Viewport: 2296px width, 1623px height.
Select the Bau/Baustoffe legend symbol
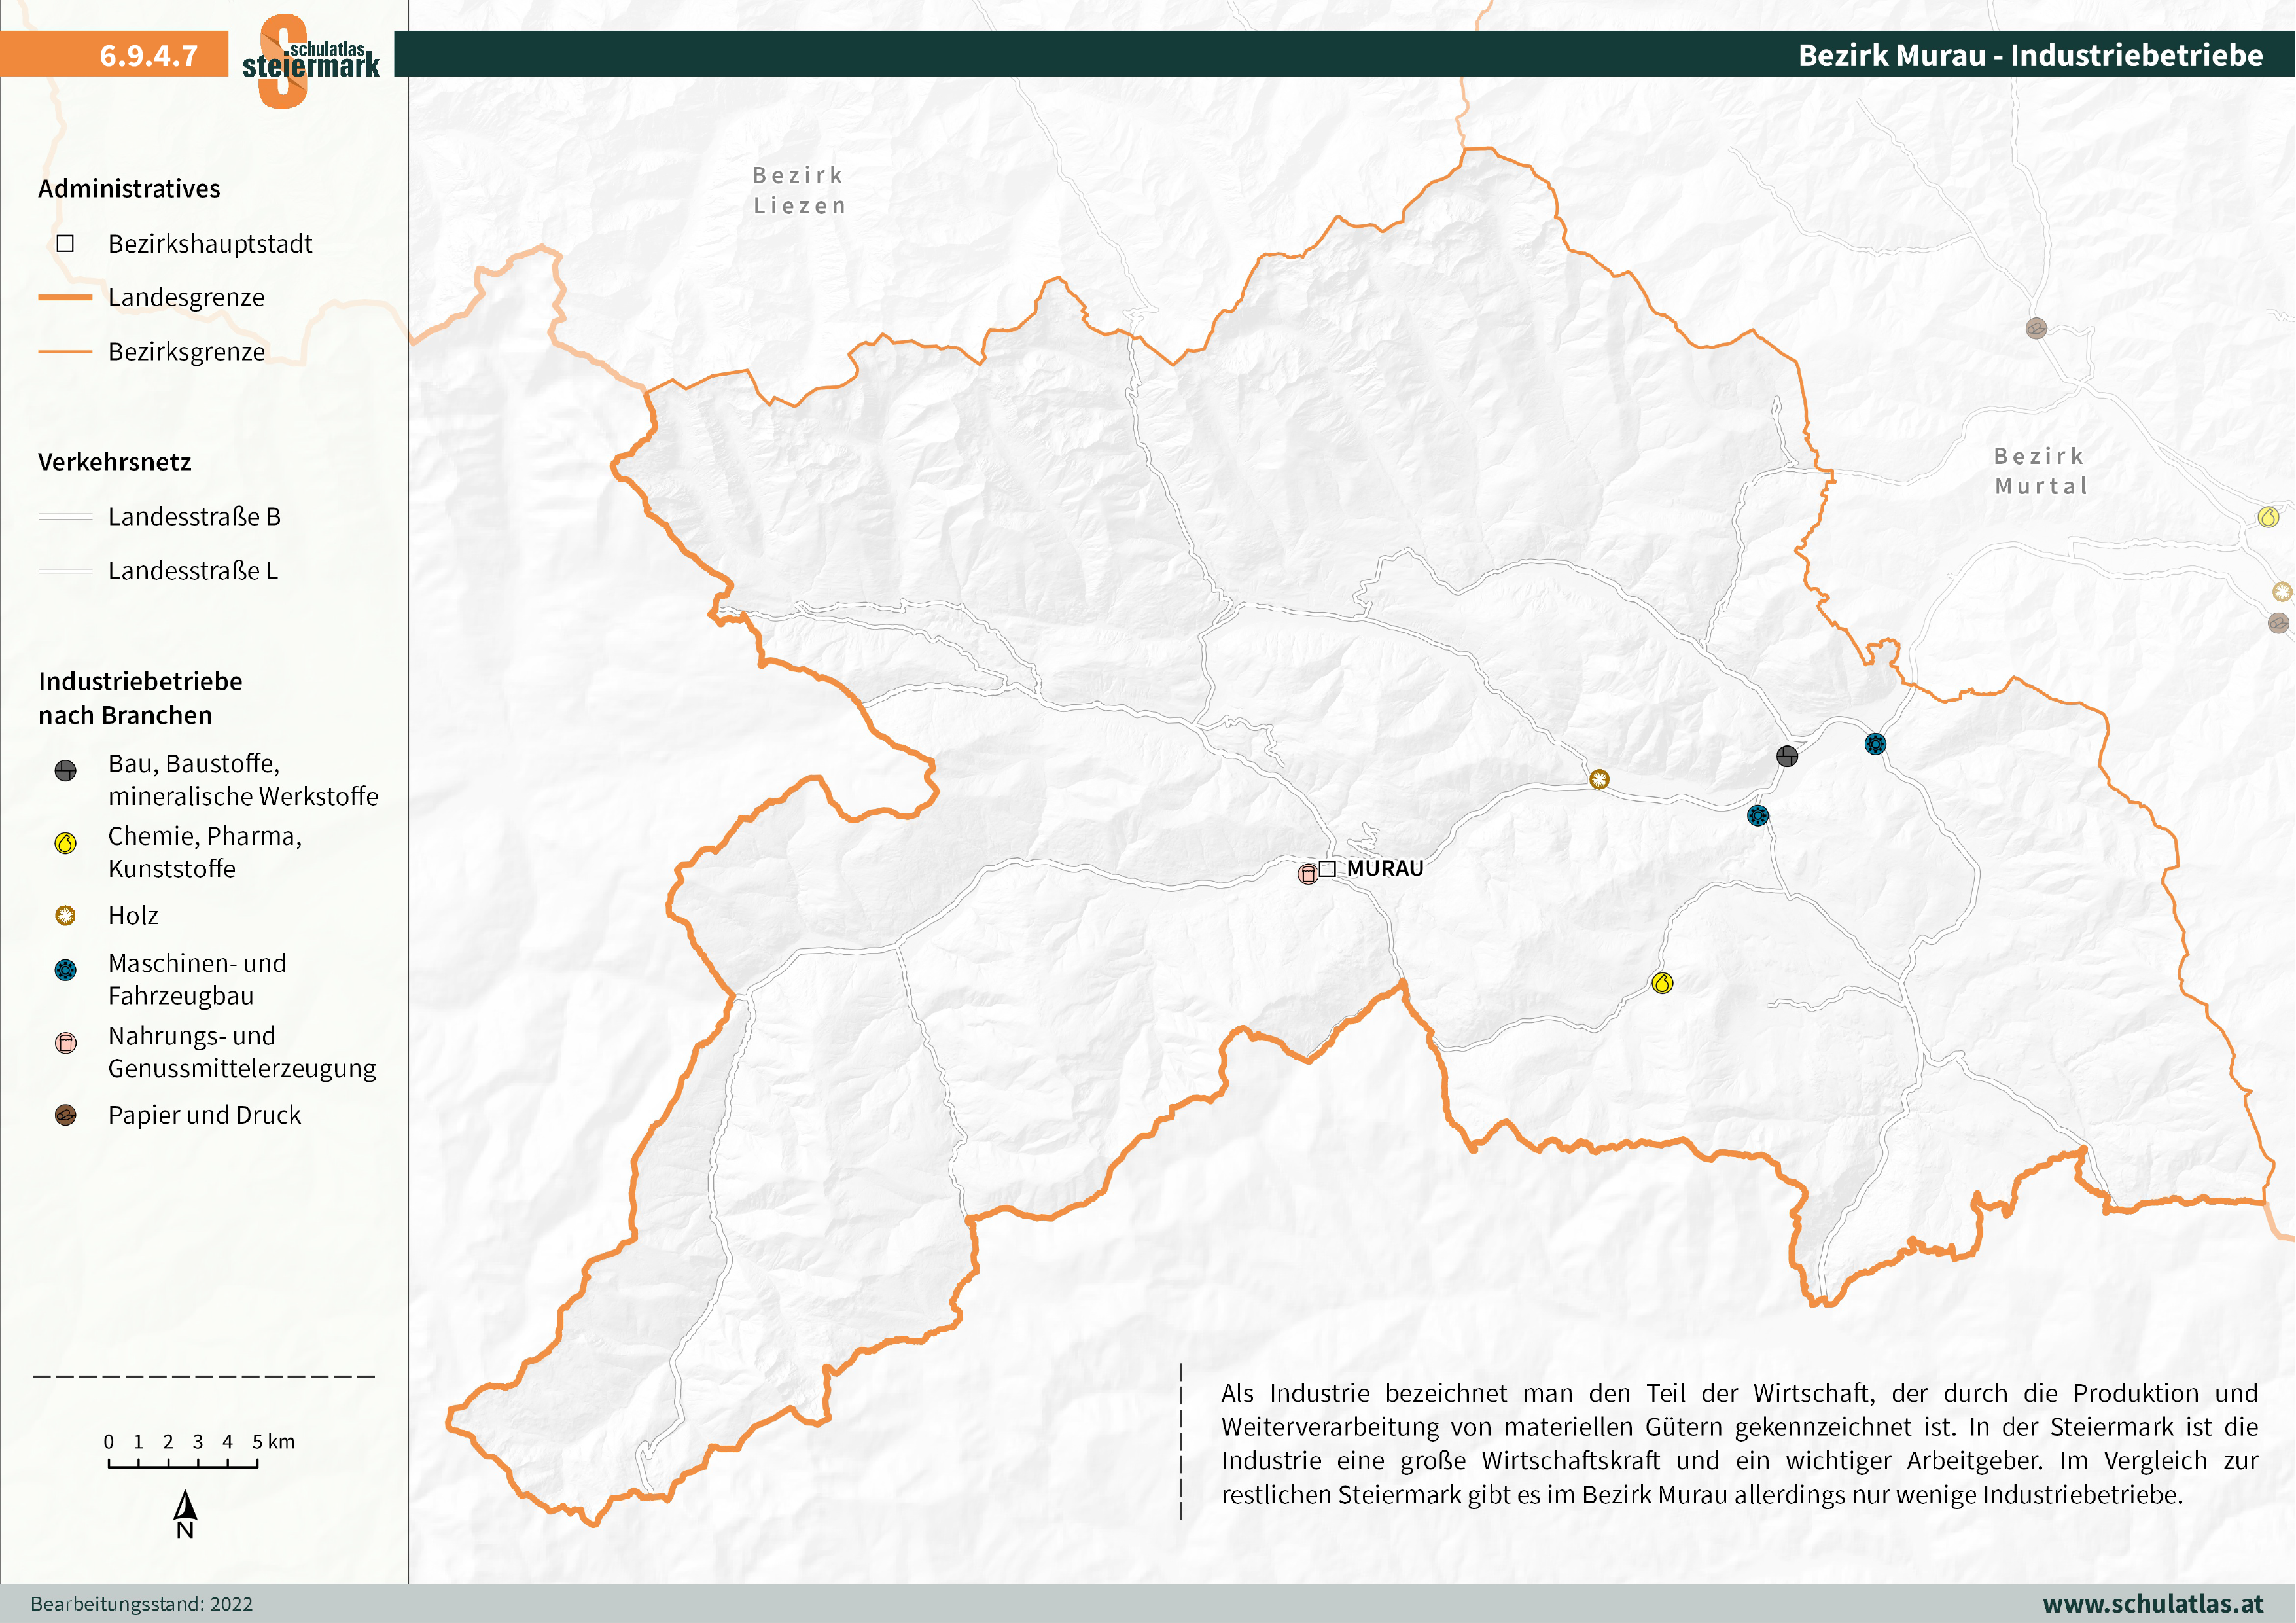(x=67, y=770)
